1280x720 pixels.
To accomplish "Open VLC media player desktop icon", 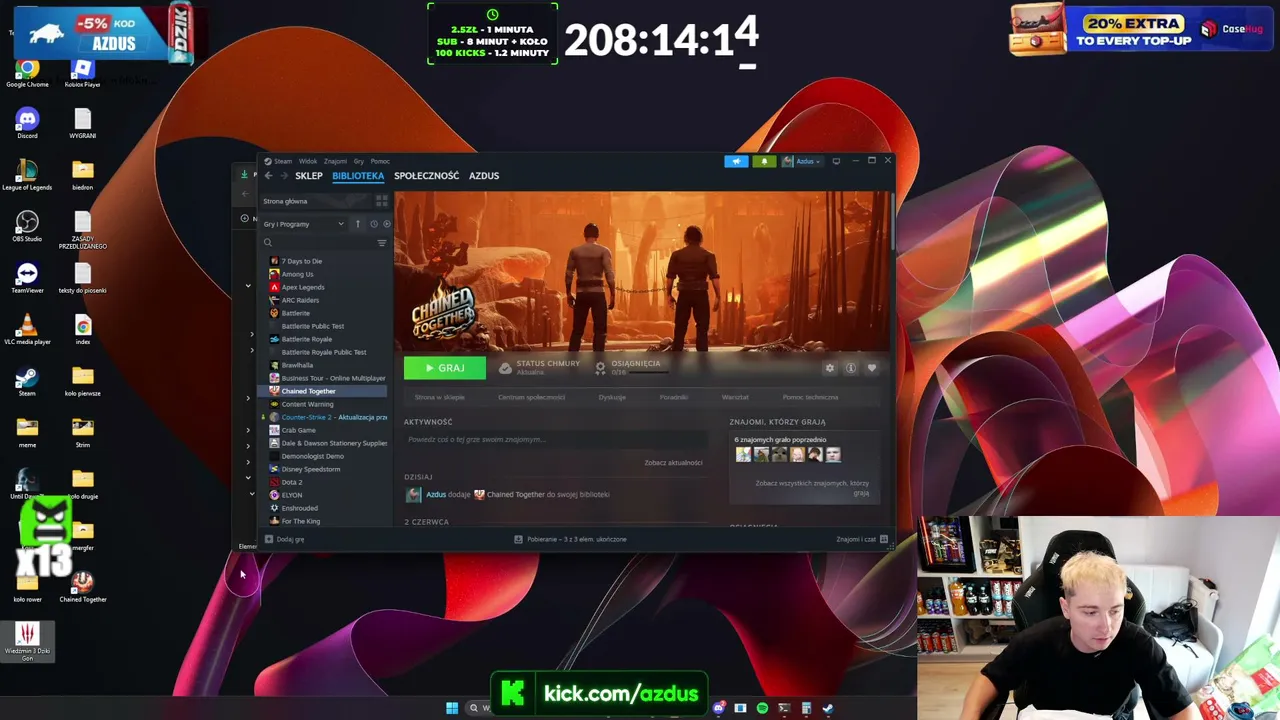I will (x=27, y=329).
